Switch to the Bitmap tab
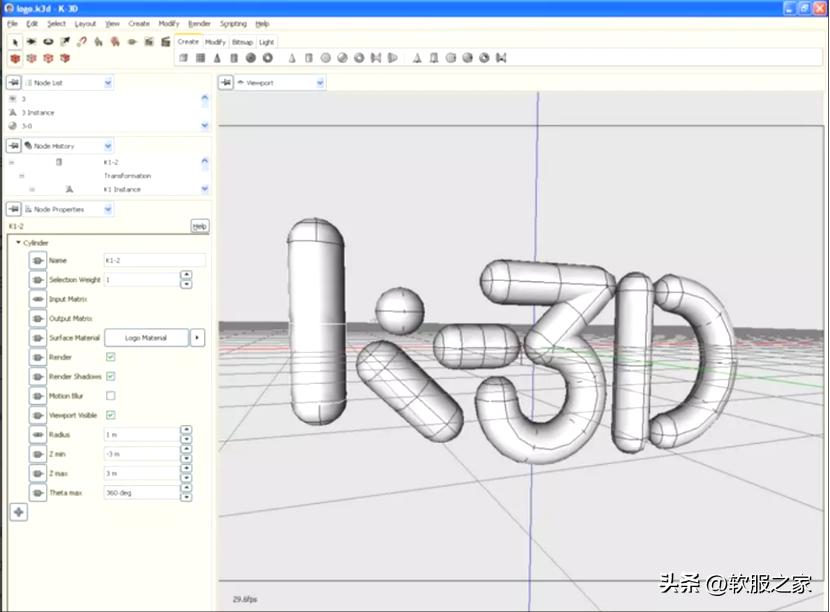The height and width of the screenshot is (612, 830). pyautogui.click(x=242, y=42)
